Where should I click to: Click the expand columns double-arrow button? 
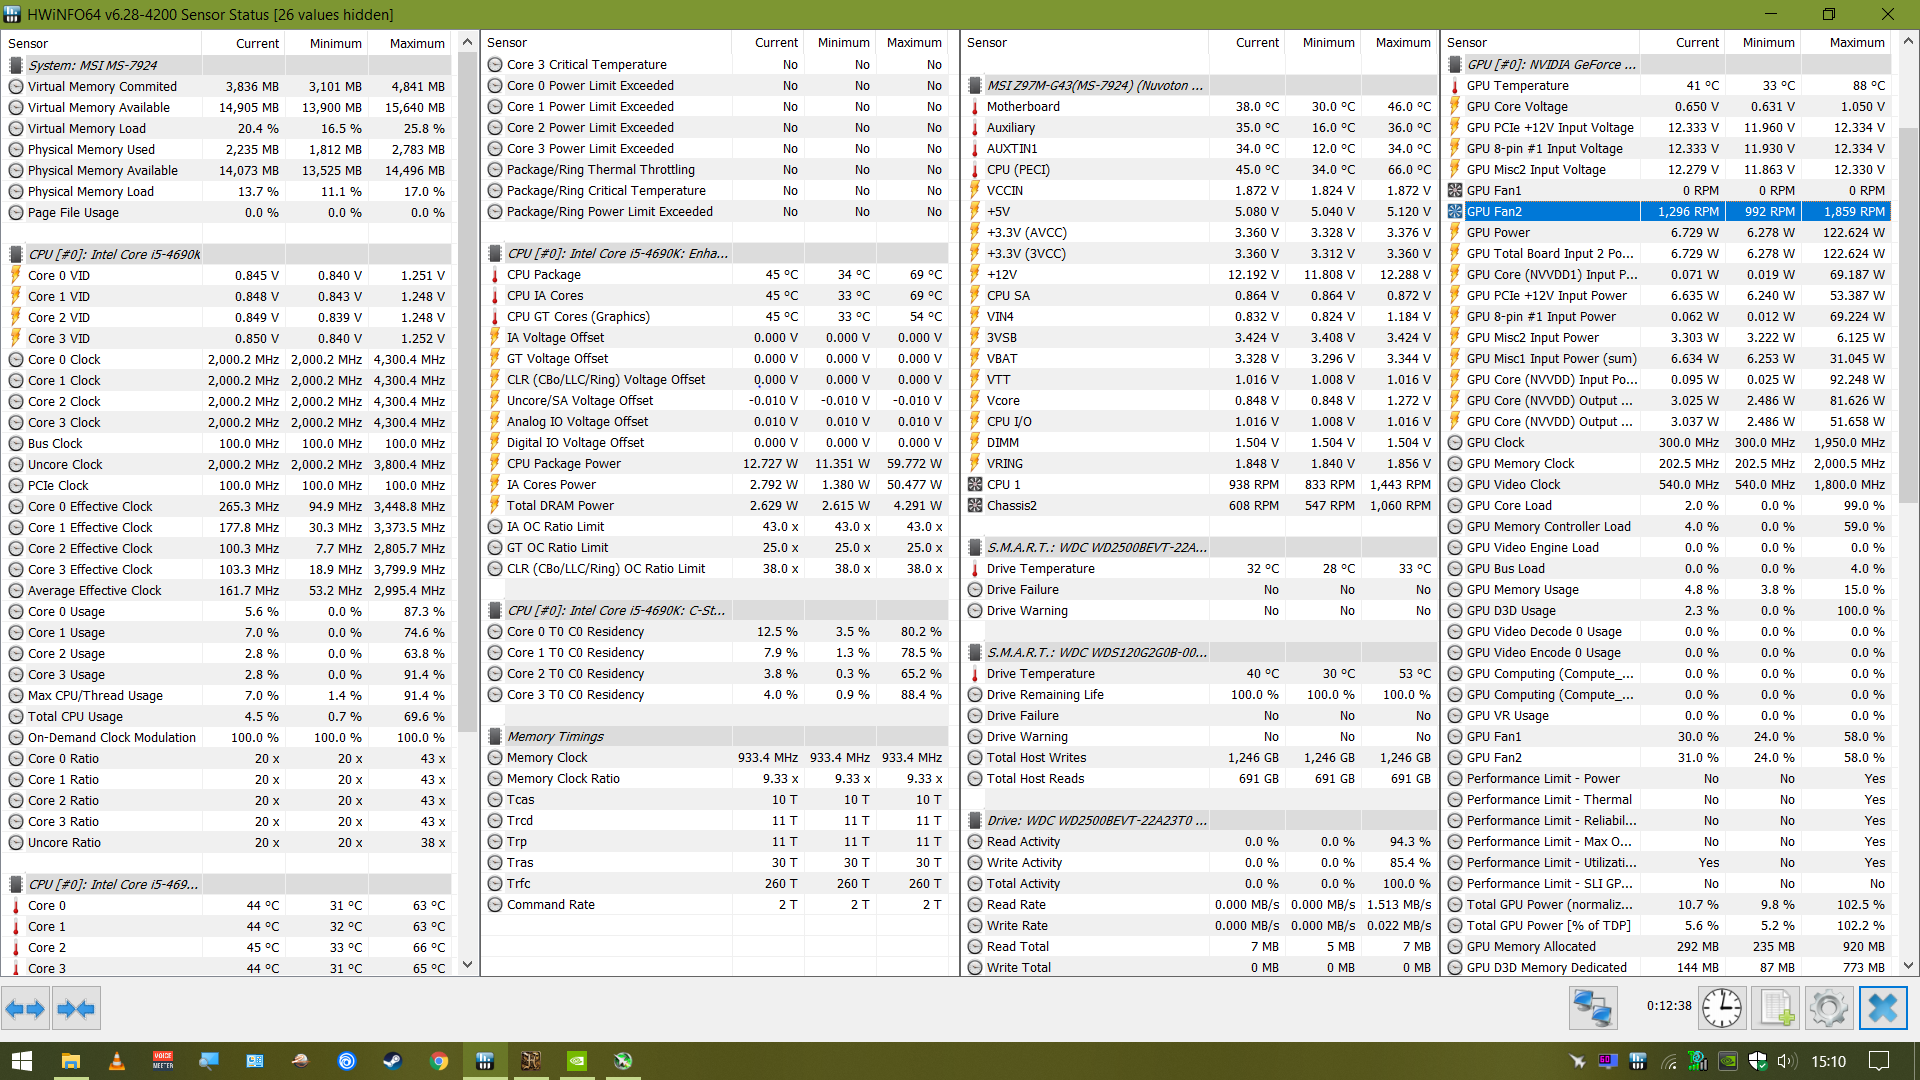click(x=25, y=1009)
